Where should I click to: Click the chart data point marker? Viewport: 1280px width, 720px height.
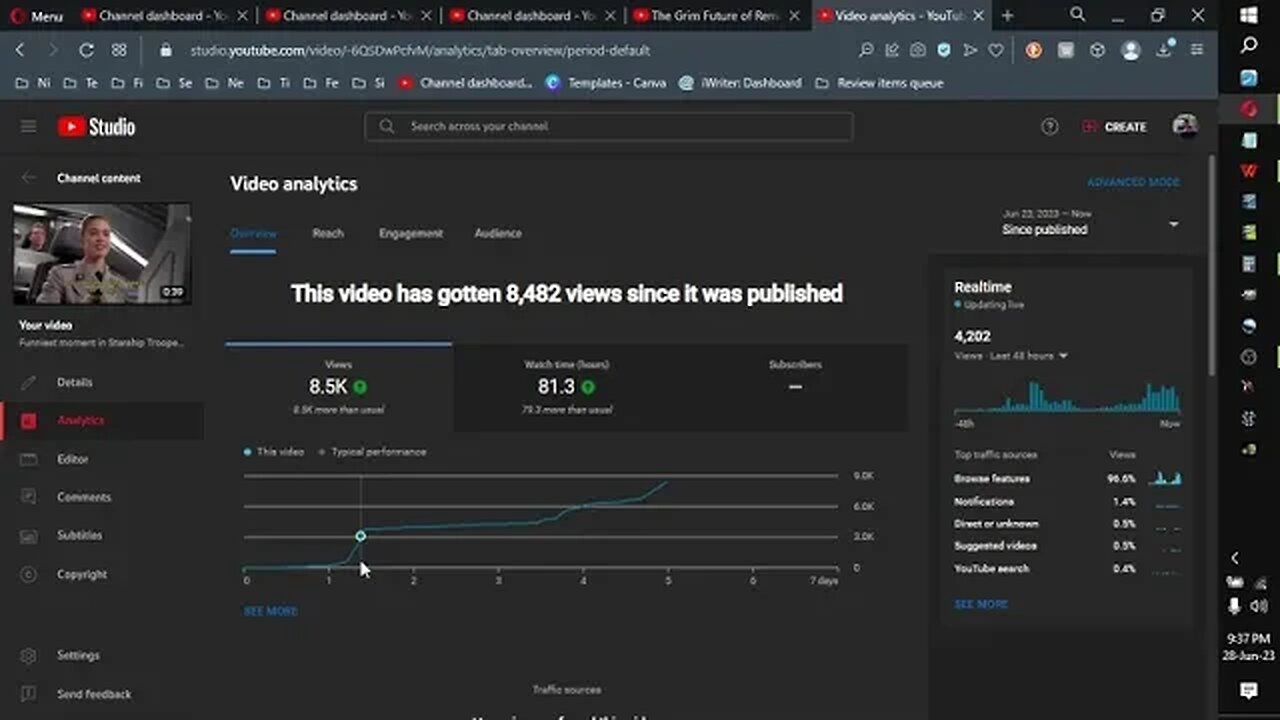click(360, 536)
